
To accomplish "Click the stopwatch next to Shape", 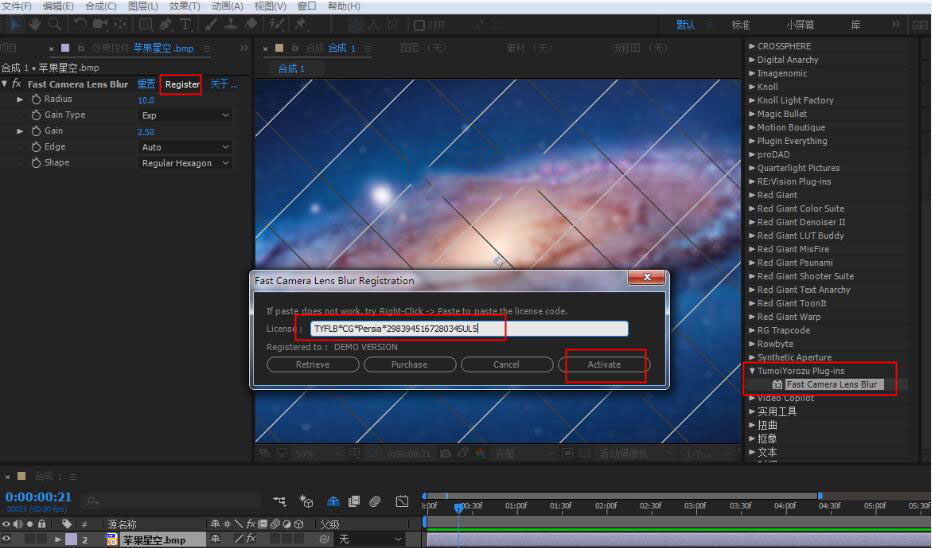I will pyautogui.click(x=36, y=163).
